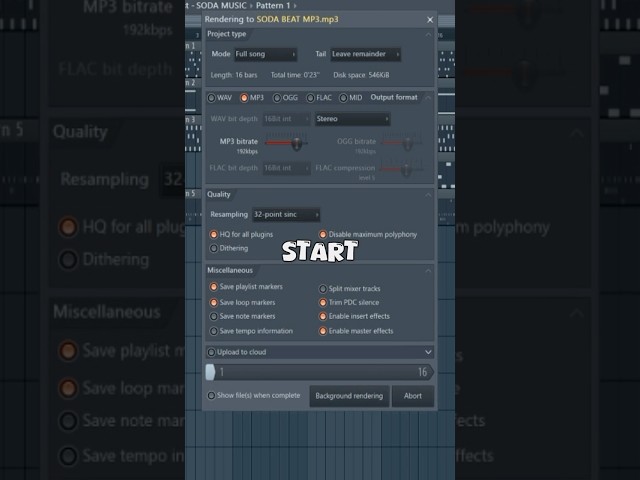Adjust the FLAC compression slider
Screen dimensions: 640x480
pos(406,169)
